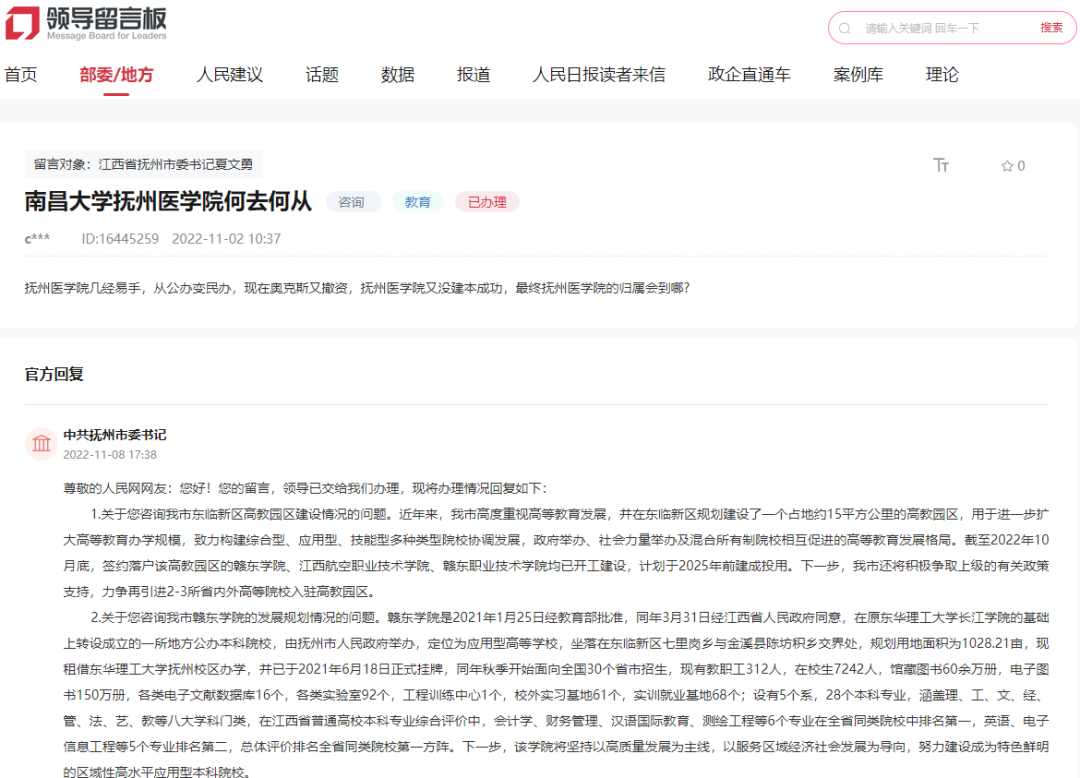This screenshot has height=778, width=1080.
Task: Click the 中共抚州市委书记 institution avatar icon
Action: click(x=41, y=443)
